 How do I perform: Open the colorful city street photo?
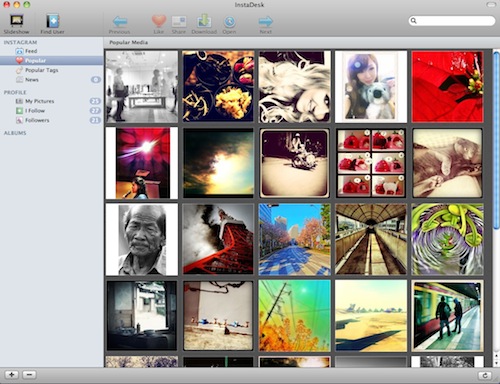click(x=295, y=240)
